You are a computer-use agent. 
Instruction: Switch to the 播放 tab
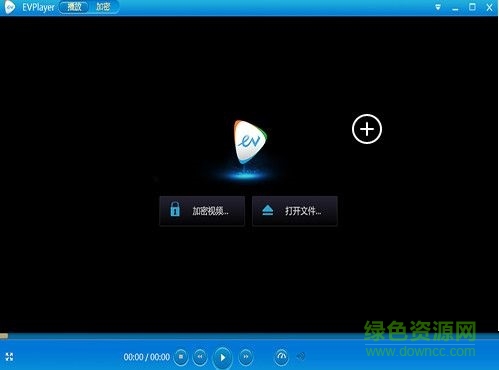74,7
